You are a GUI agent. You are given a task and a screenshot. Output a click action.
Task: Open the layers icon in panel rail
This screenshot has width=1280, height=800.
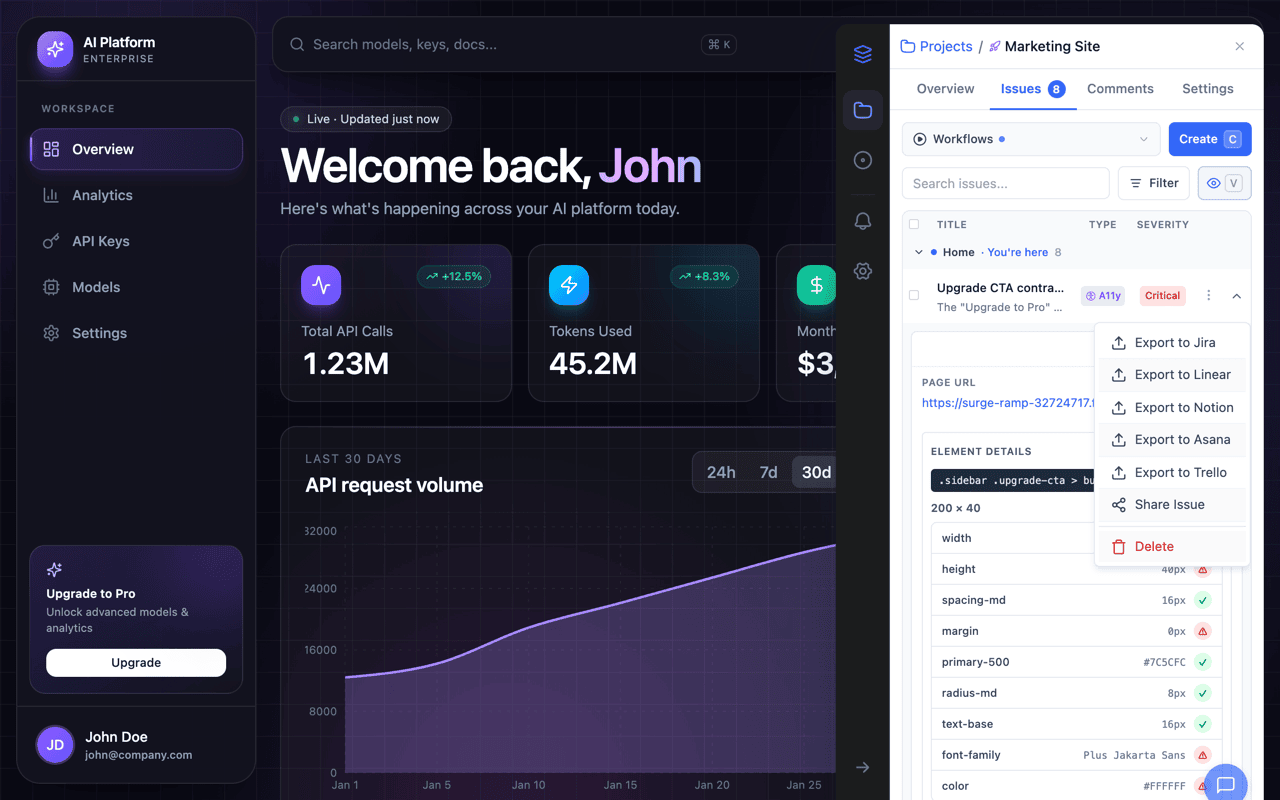pyautogui.click(x=863, y=54)
